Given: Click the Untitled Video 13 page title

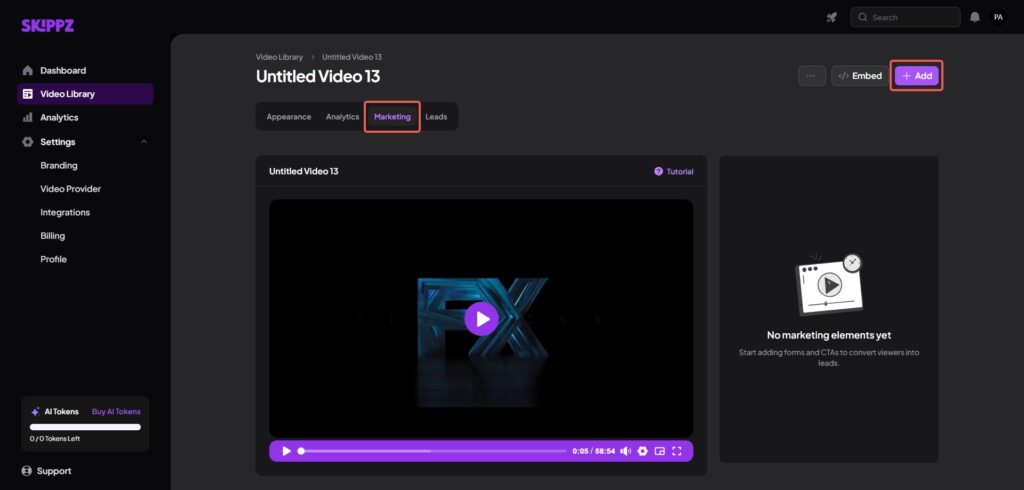Looking at the screenshot, I should (x=318, y=76).
